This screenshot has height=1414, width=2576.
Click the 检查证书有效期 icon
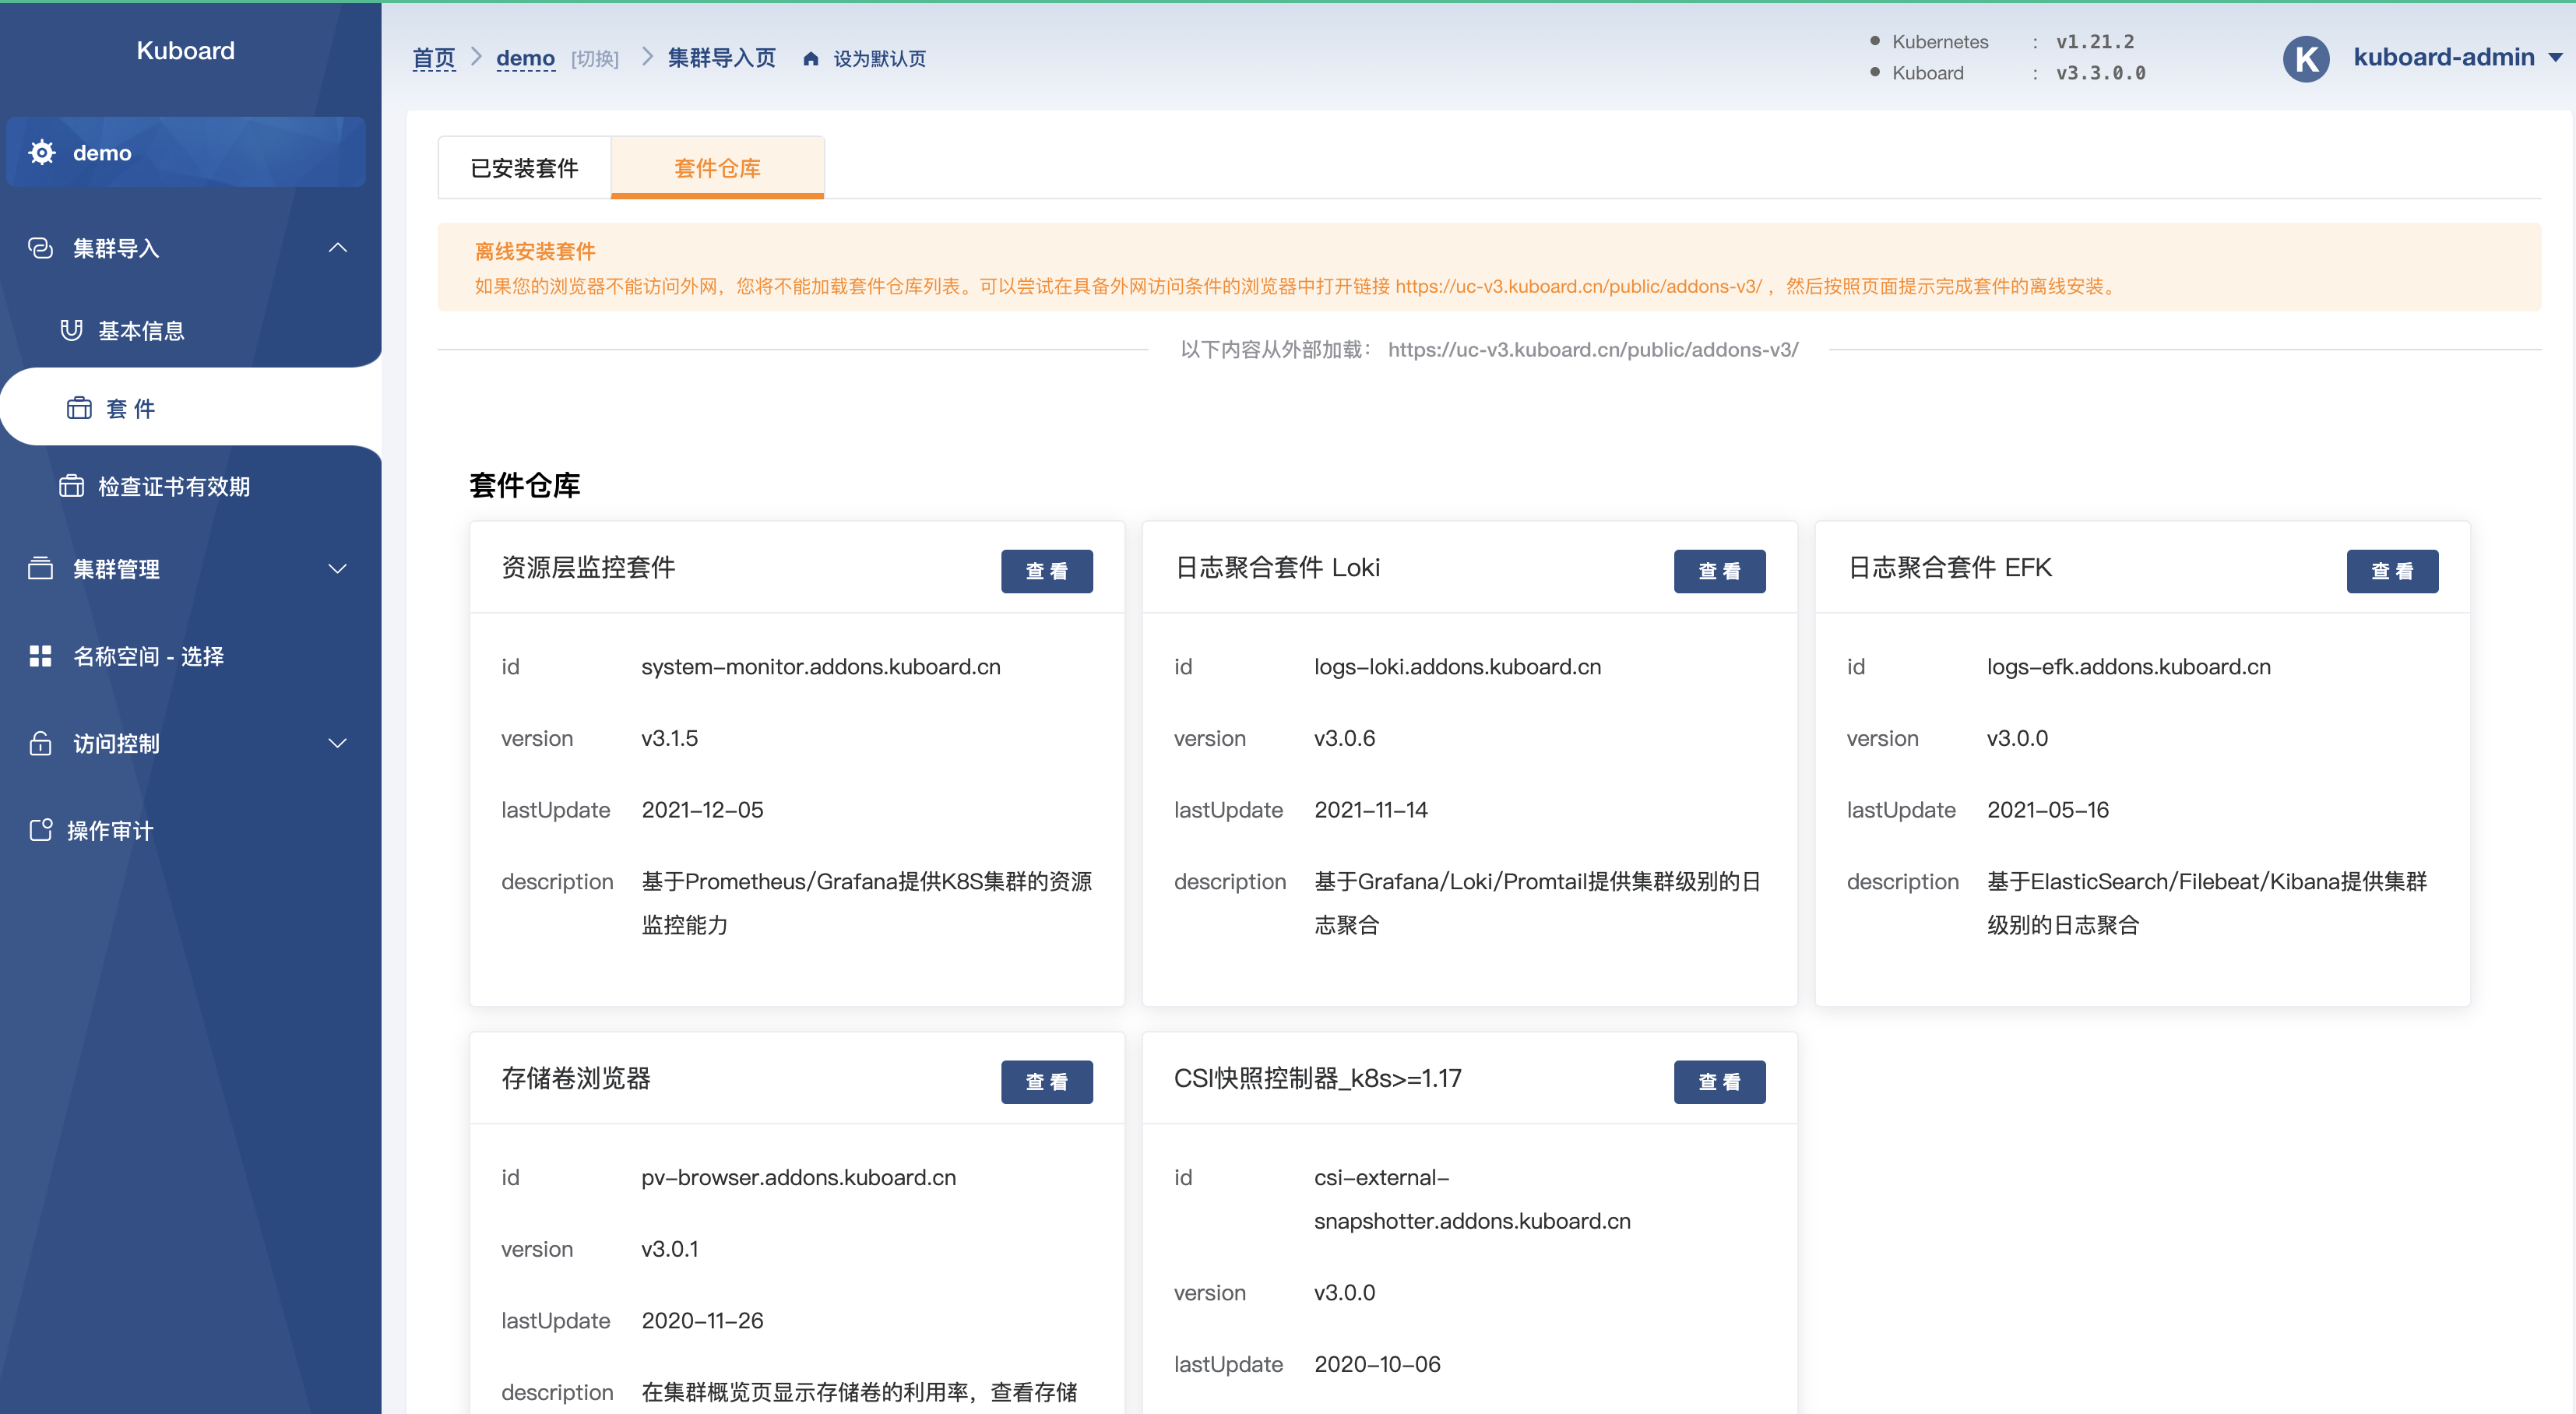click(71, 486)
